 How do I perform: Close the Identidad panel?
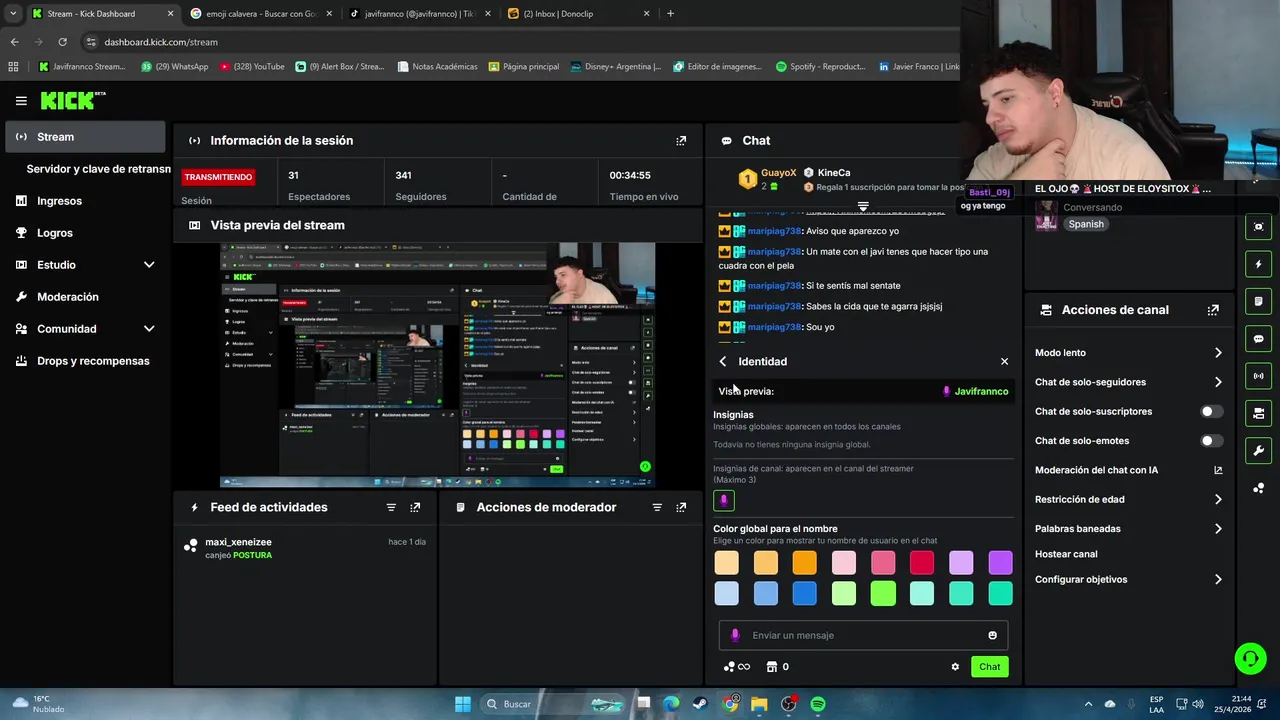(x=1004, y=362)
